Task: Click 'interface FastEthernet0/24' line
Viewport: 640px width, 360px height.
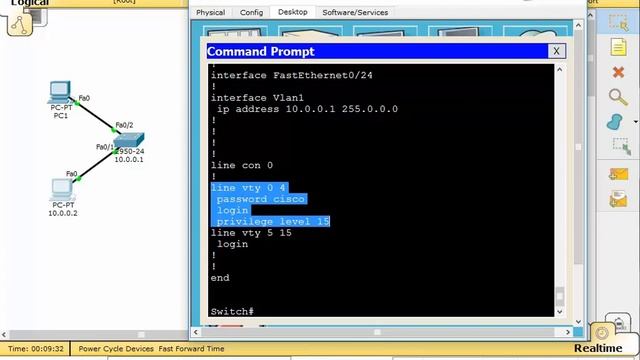Action: click(x=291, y=75)
